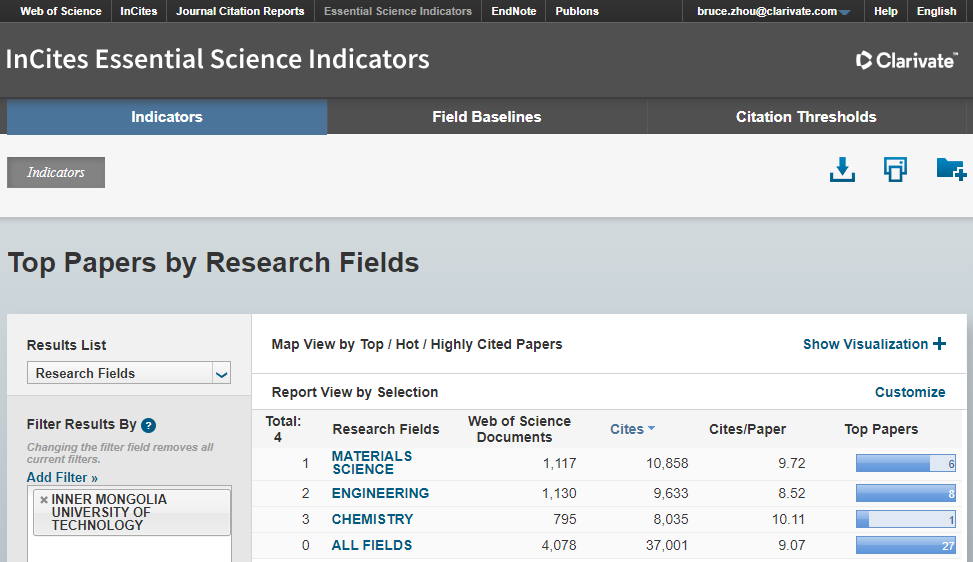973x562 pixels.
Task: Open the Citation Thresholds tab
Action: click(x=806, y=117)
